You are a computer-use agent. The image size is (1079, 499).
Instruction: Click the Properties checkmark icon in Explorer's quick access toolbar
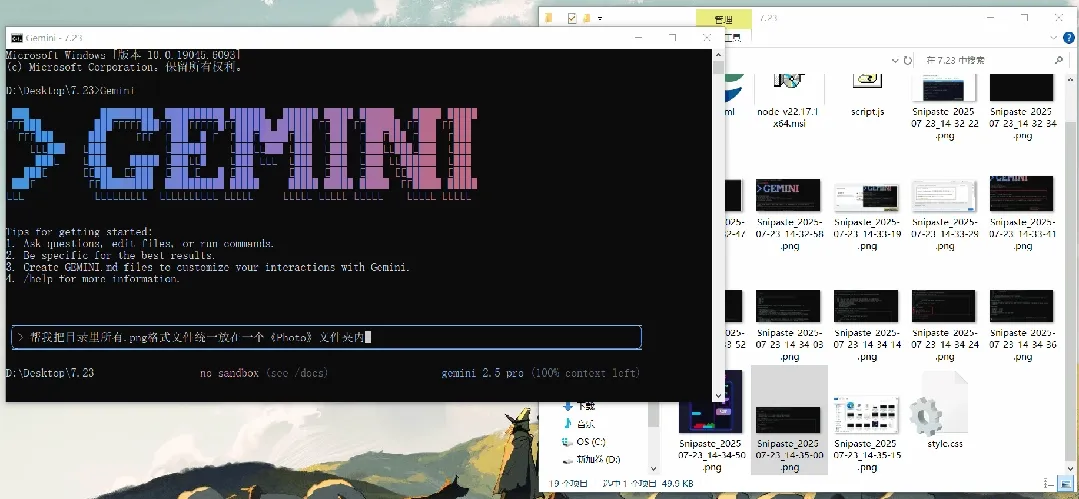click(572, 18)
